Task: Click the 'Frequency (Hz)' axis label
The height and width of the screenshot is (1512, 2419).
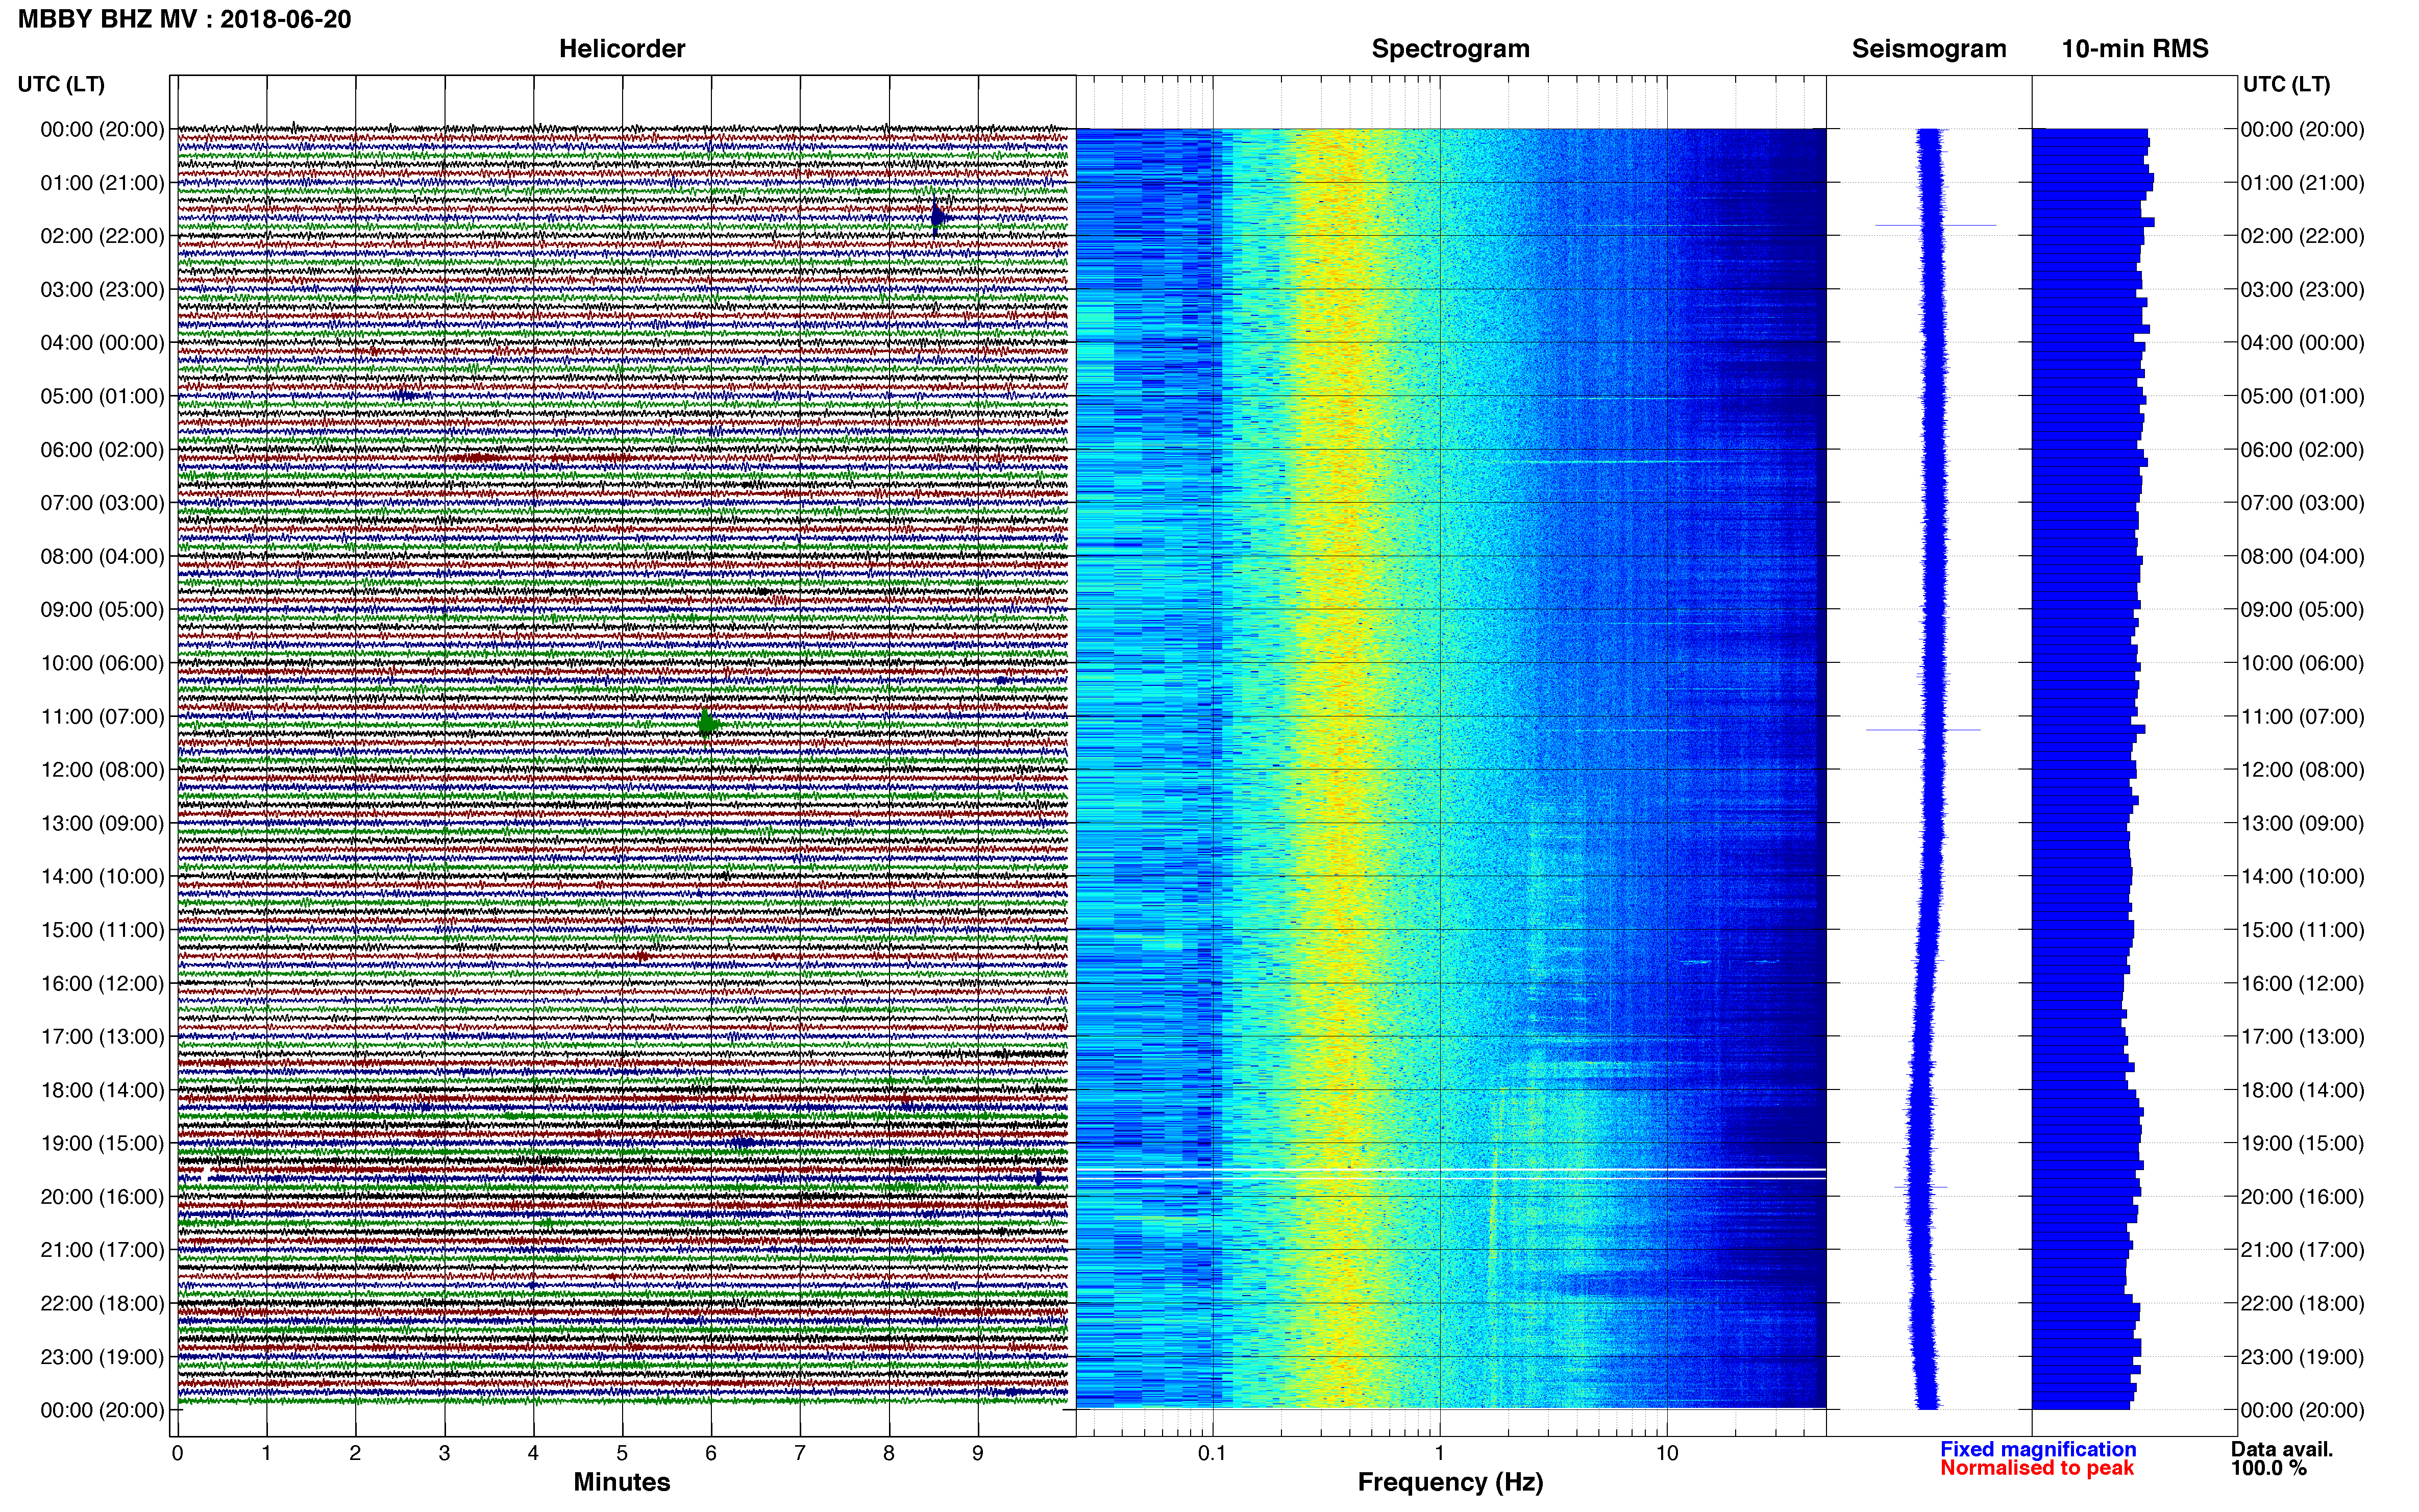Action: pyautogui.click(x=1450, y=1482)
